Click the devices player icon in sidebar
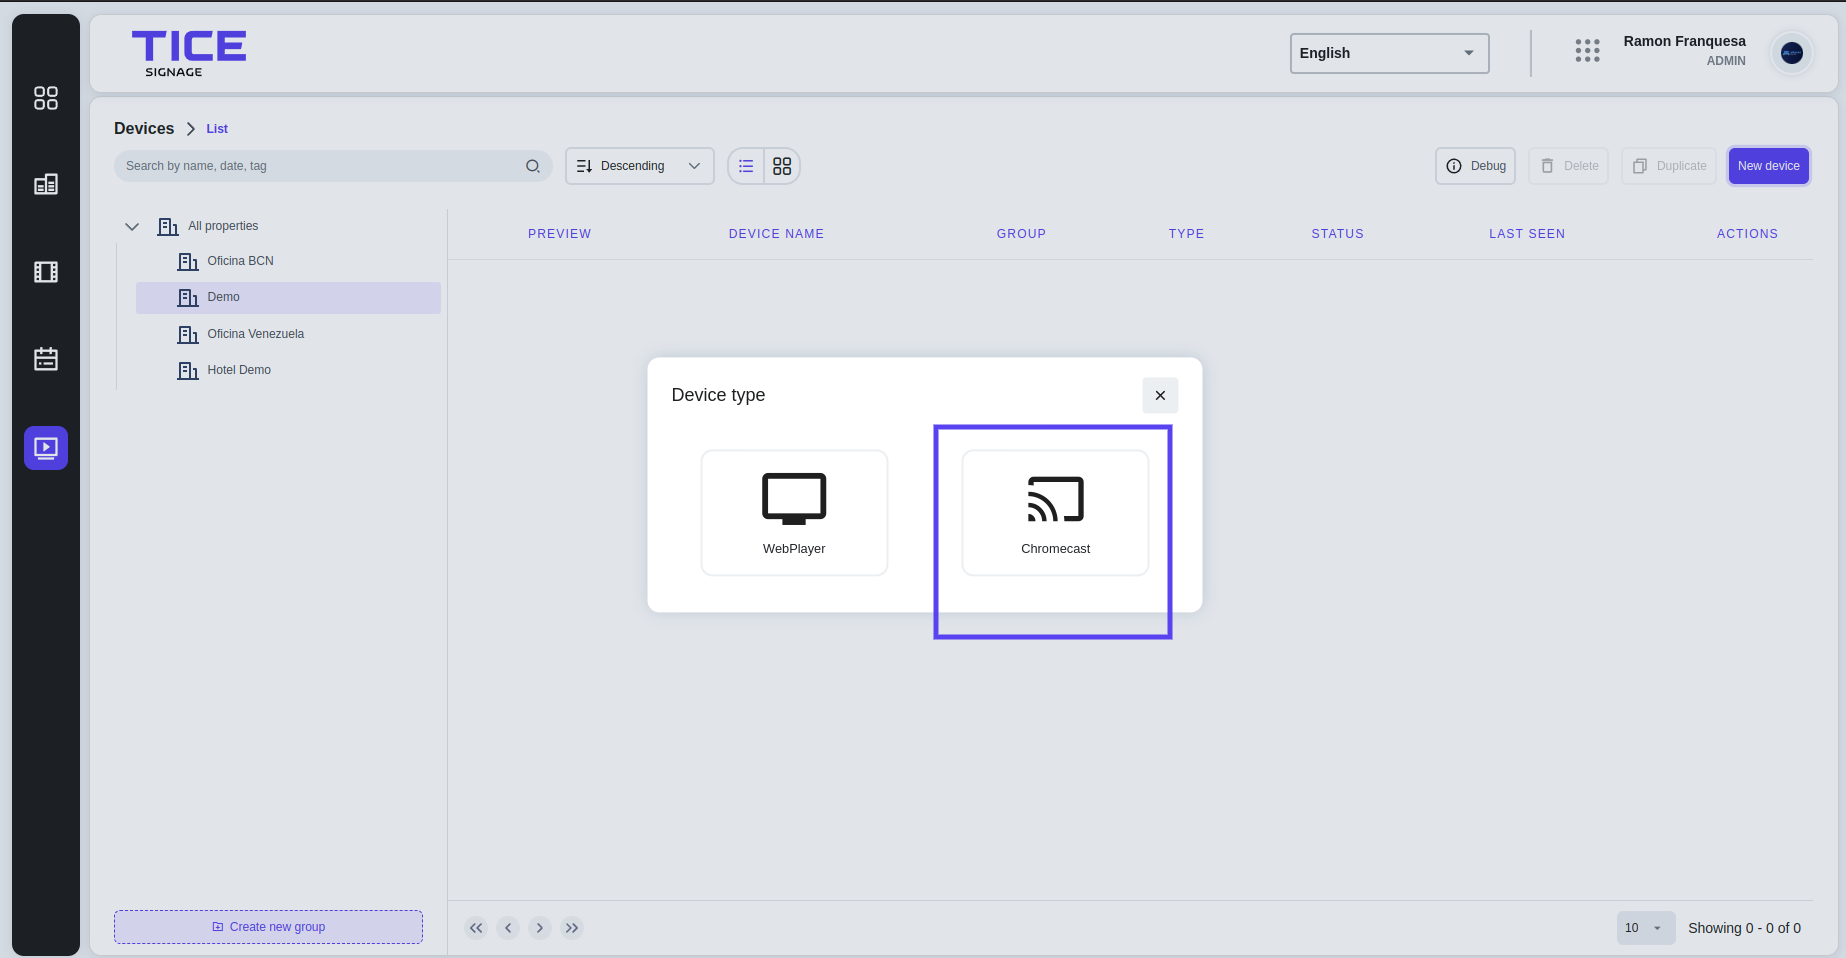The image size is (1846, 958). click(46, 448)
